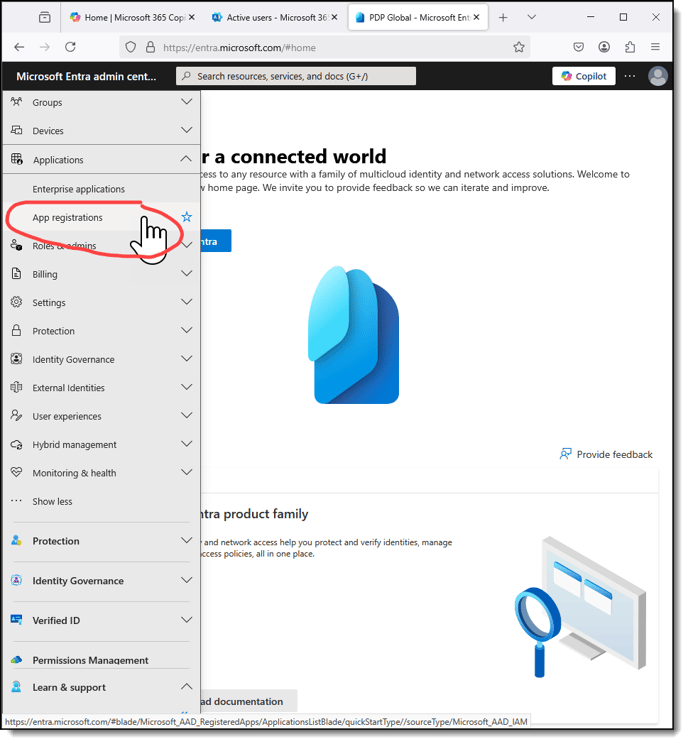
Task: Select the PDP Global Microsoft Entra tab
Action: (418, 18)
